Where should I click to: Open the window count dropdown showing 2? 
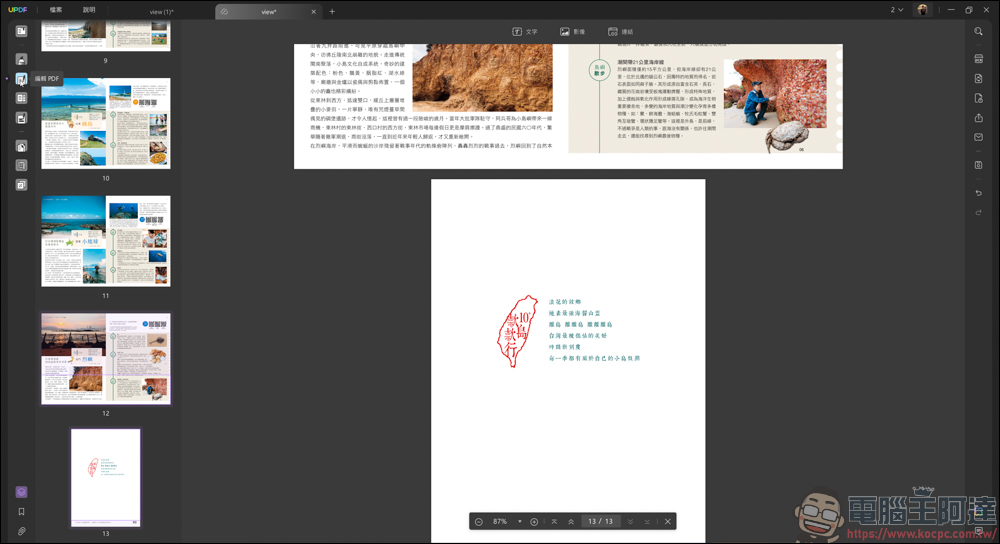point(896,10)
